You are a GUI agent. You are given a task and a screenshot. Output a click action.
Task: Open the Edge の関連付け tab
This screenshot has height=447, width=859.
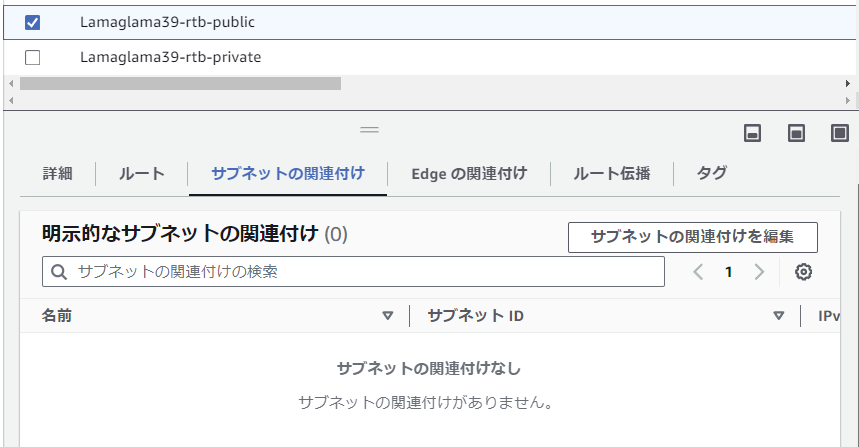[x=469, y=174]
